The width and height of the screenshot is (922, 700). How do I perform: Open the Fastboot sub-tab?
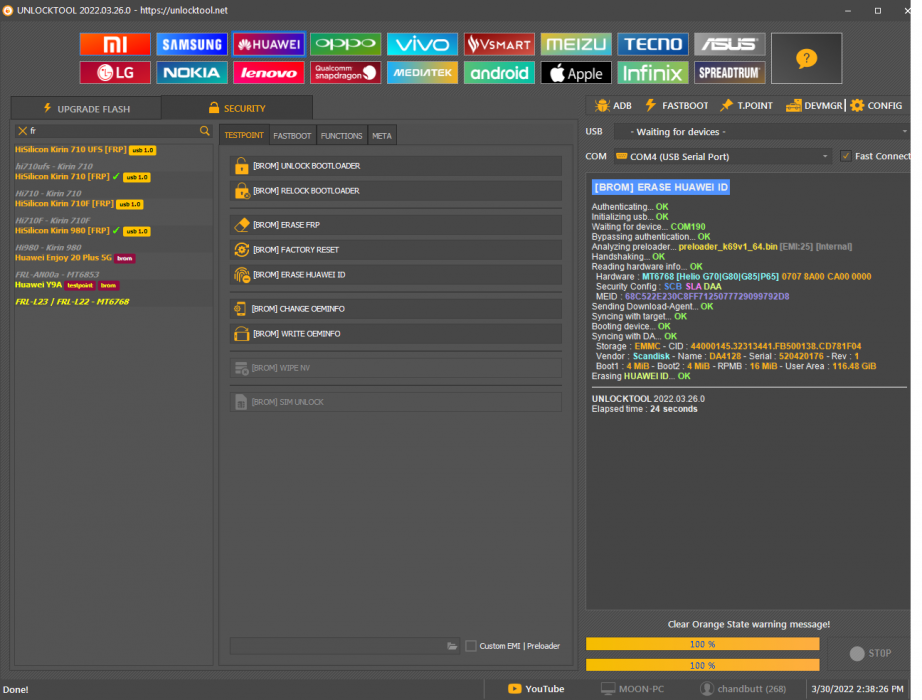click(292, 136)
